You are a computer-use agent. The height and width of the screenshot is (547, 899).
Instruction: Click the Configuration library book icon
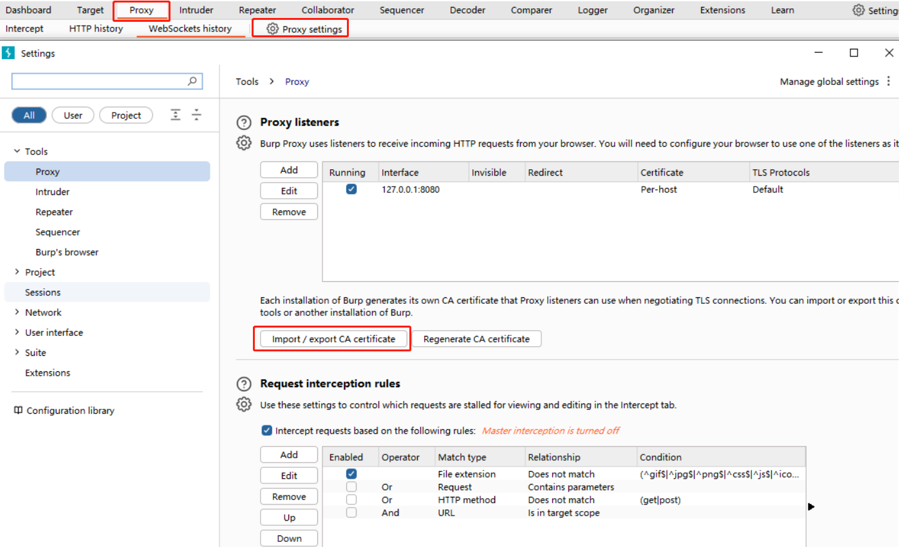click(18, 410)
